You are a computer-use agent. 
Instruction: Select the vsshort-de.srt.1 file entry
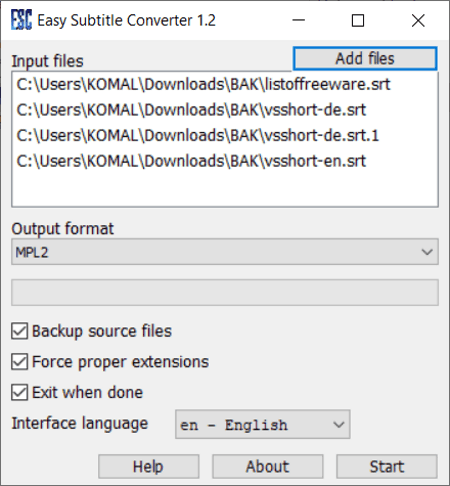198,136
